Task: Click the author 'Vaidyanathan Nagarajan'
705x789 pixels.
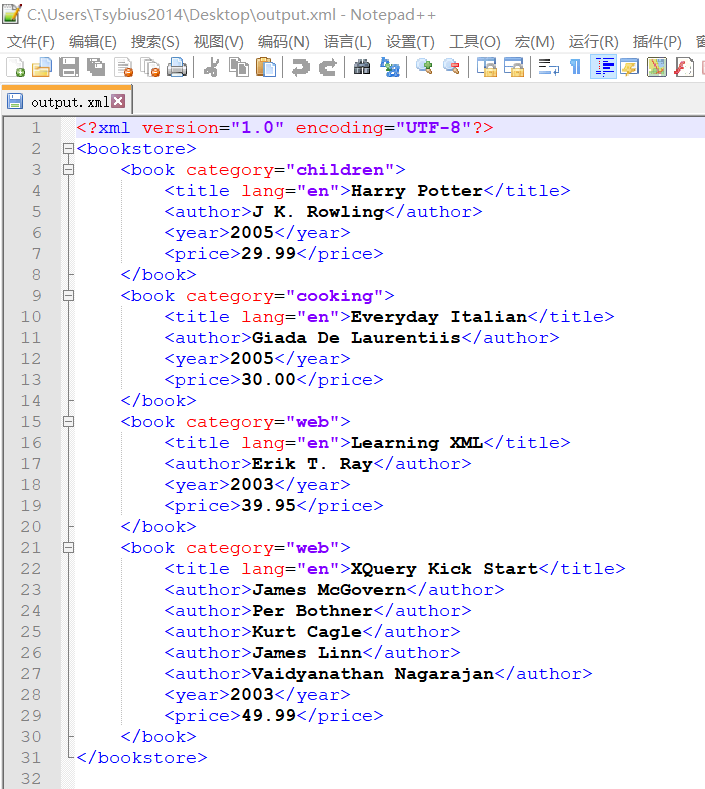Action: click(373, 674)
